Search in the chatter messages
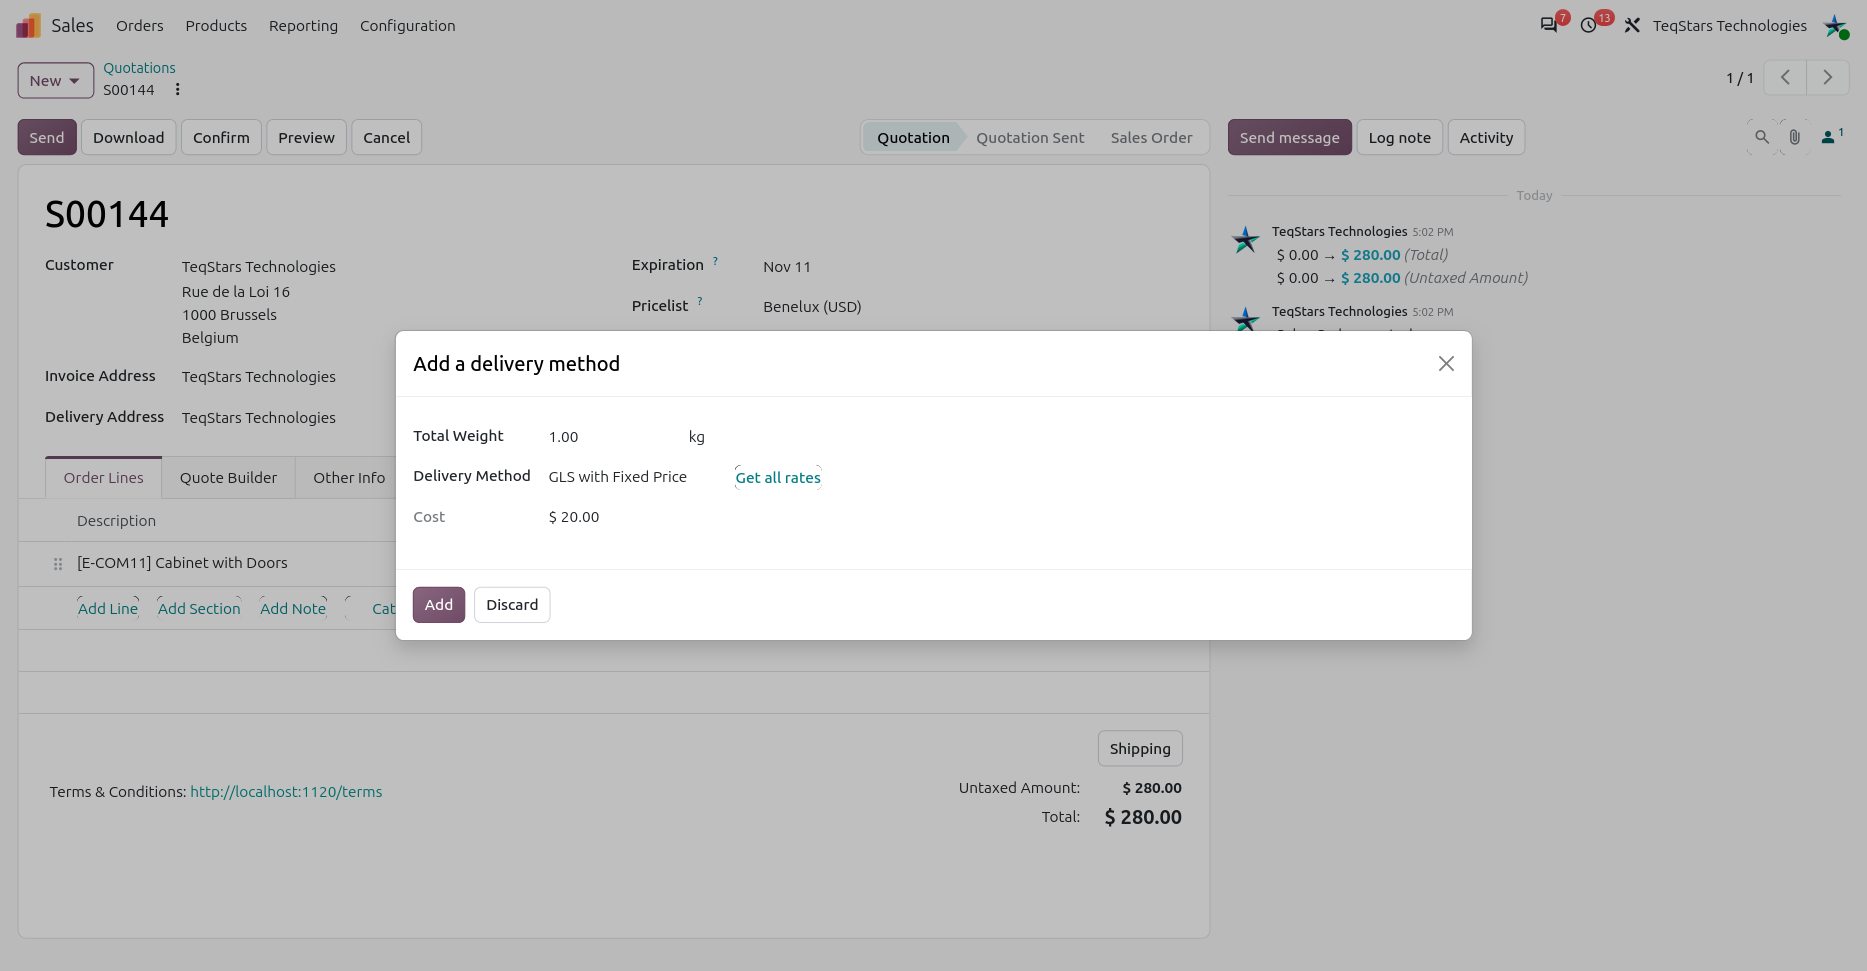1867x971 pixels. click(x=1762, y=137)
